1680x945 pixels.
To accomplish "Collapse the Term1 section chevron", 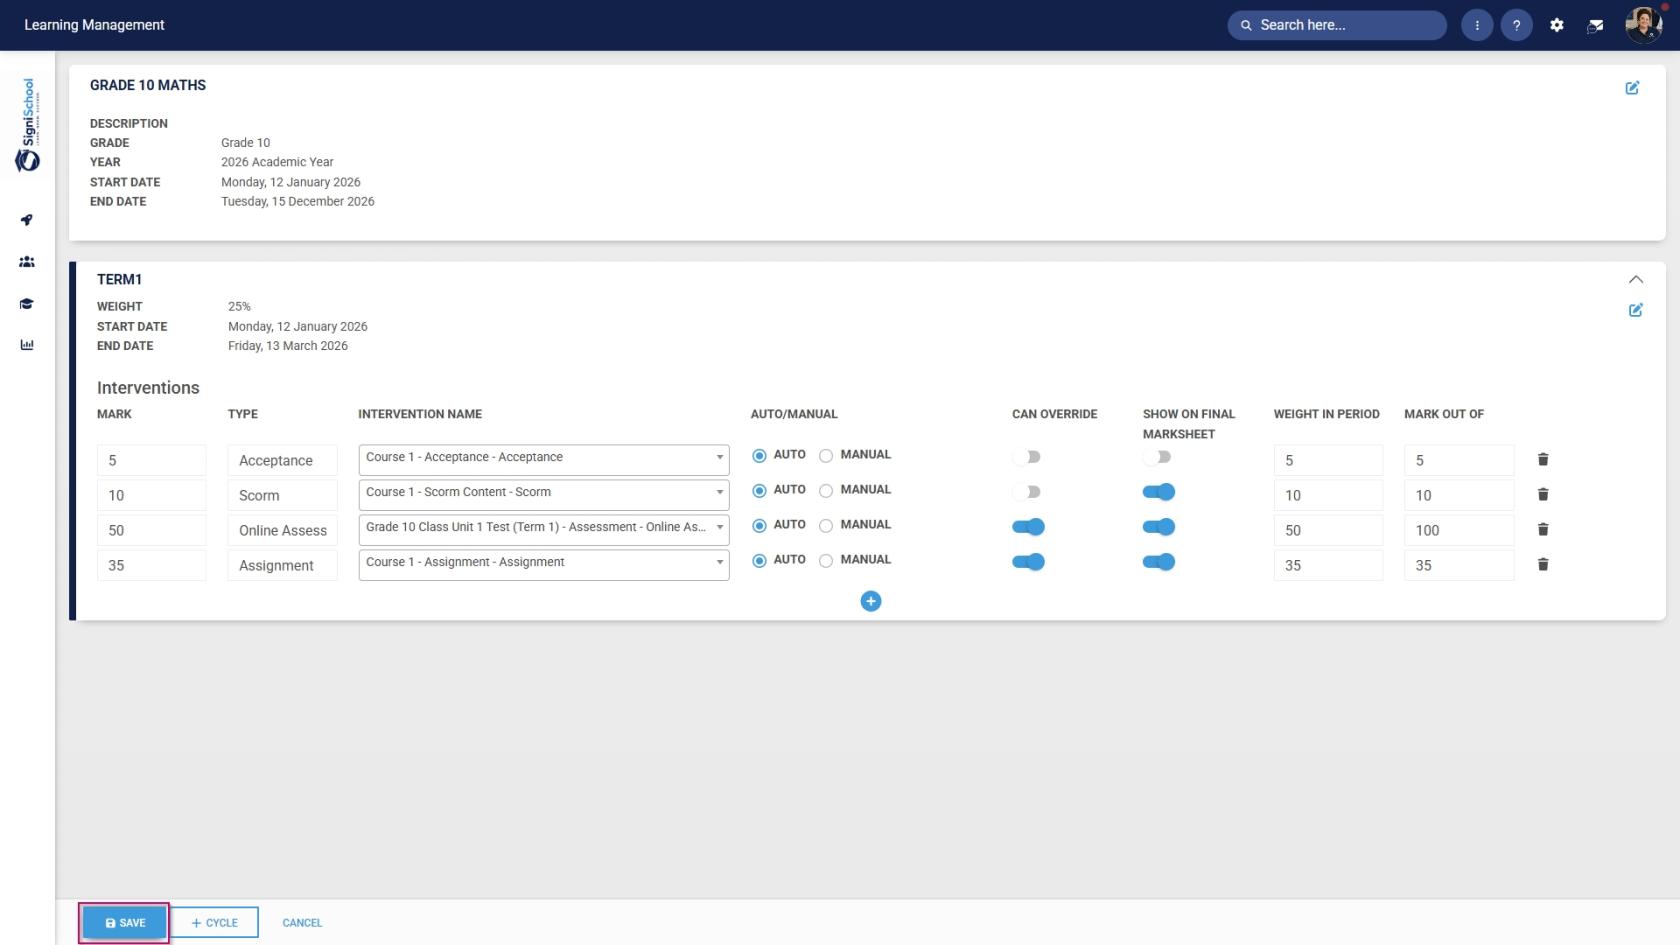I will tap(1636, 279).
